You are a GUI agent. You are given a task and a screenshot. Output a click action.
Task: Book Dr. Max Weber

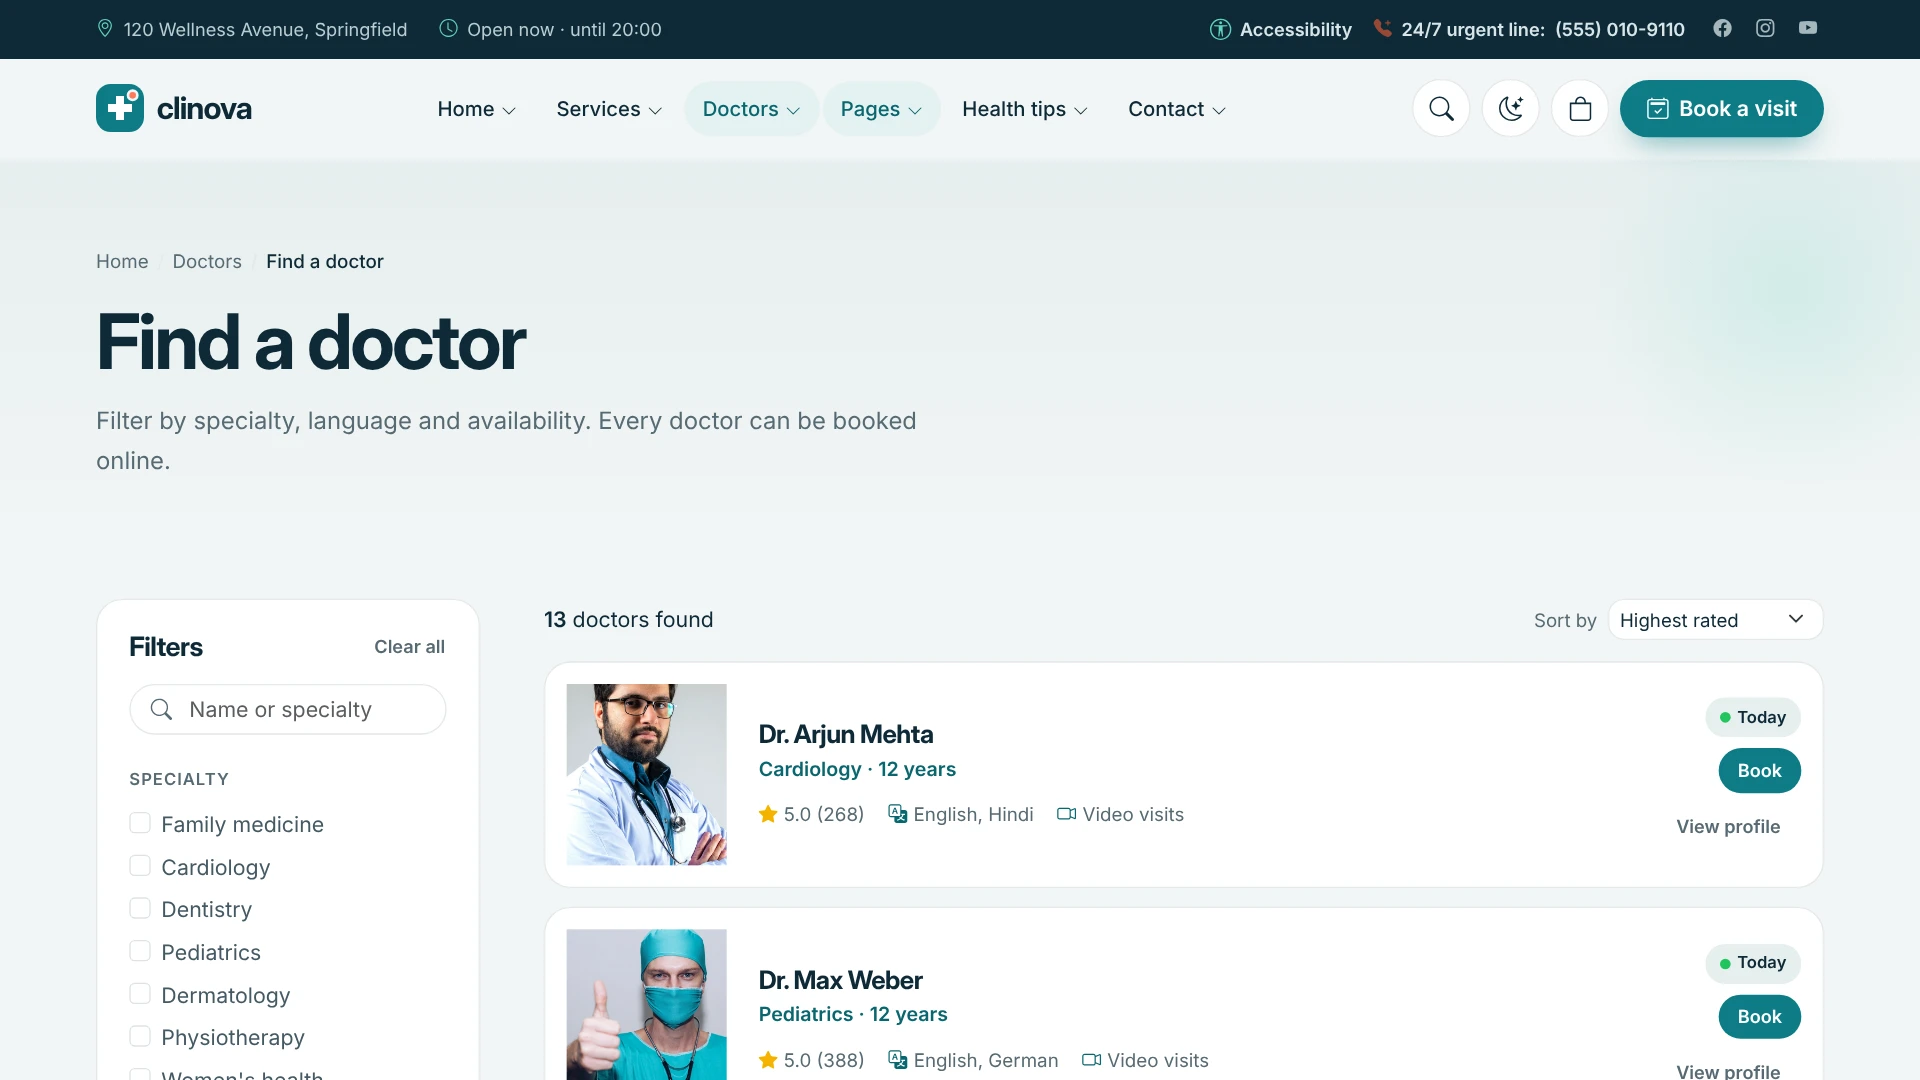[1759, 1017]
